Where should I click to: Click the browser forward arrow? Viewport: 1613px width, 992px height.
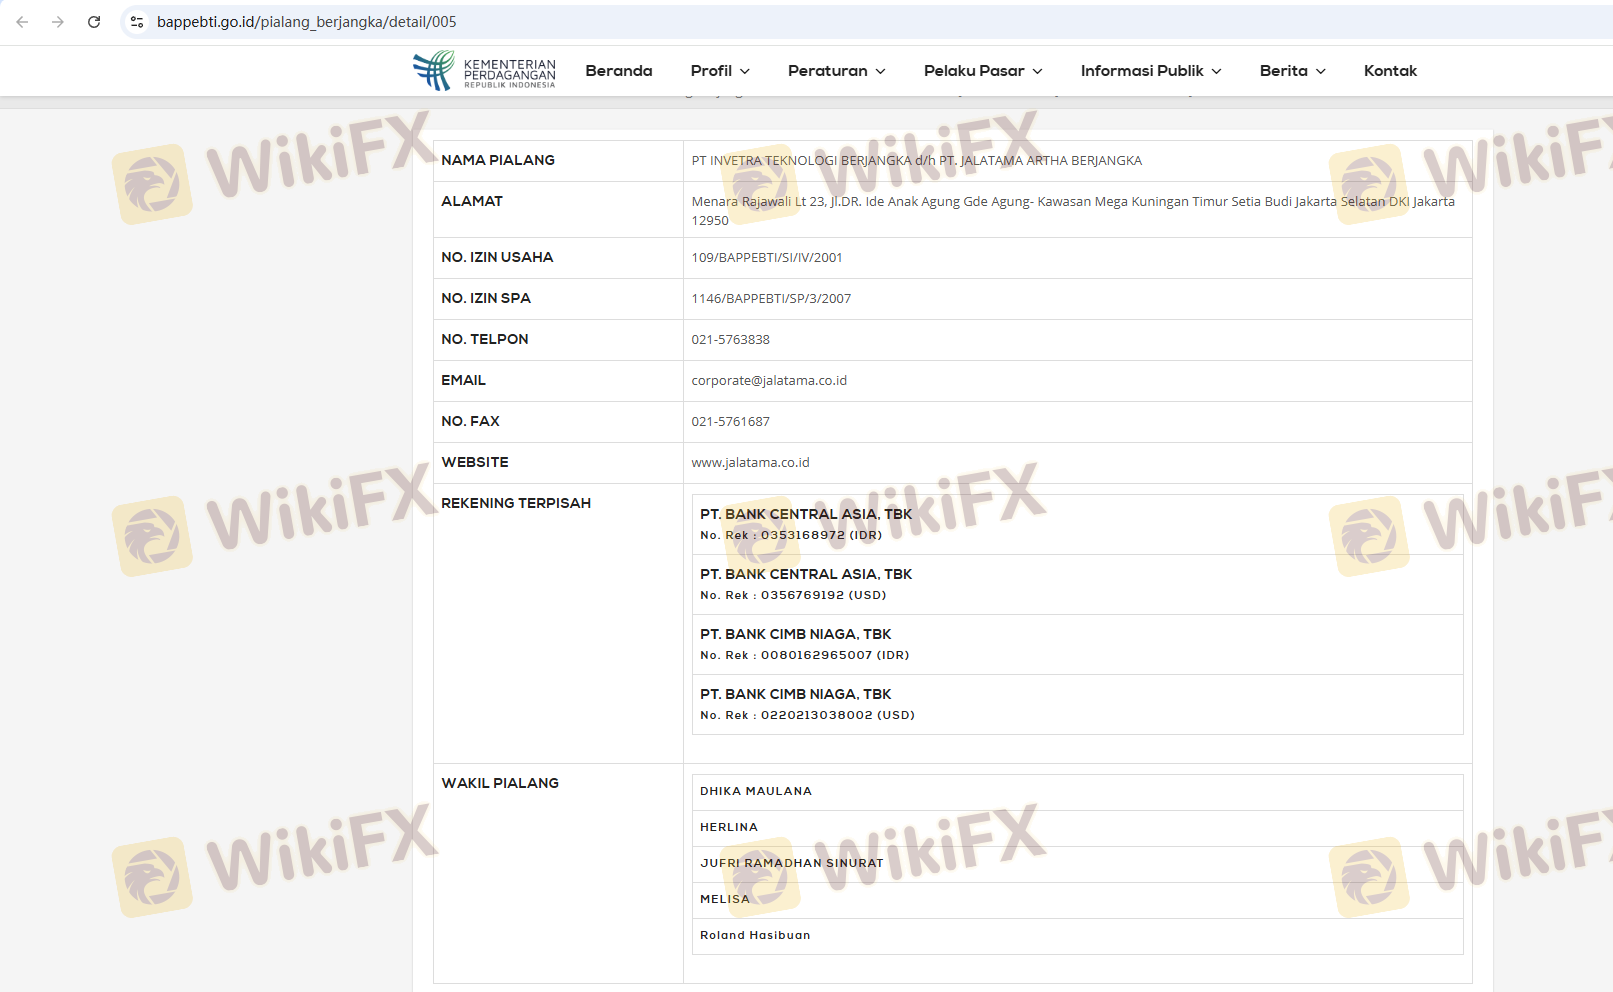tap(58, 22)
